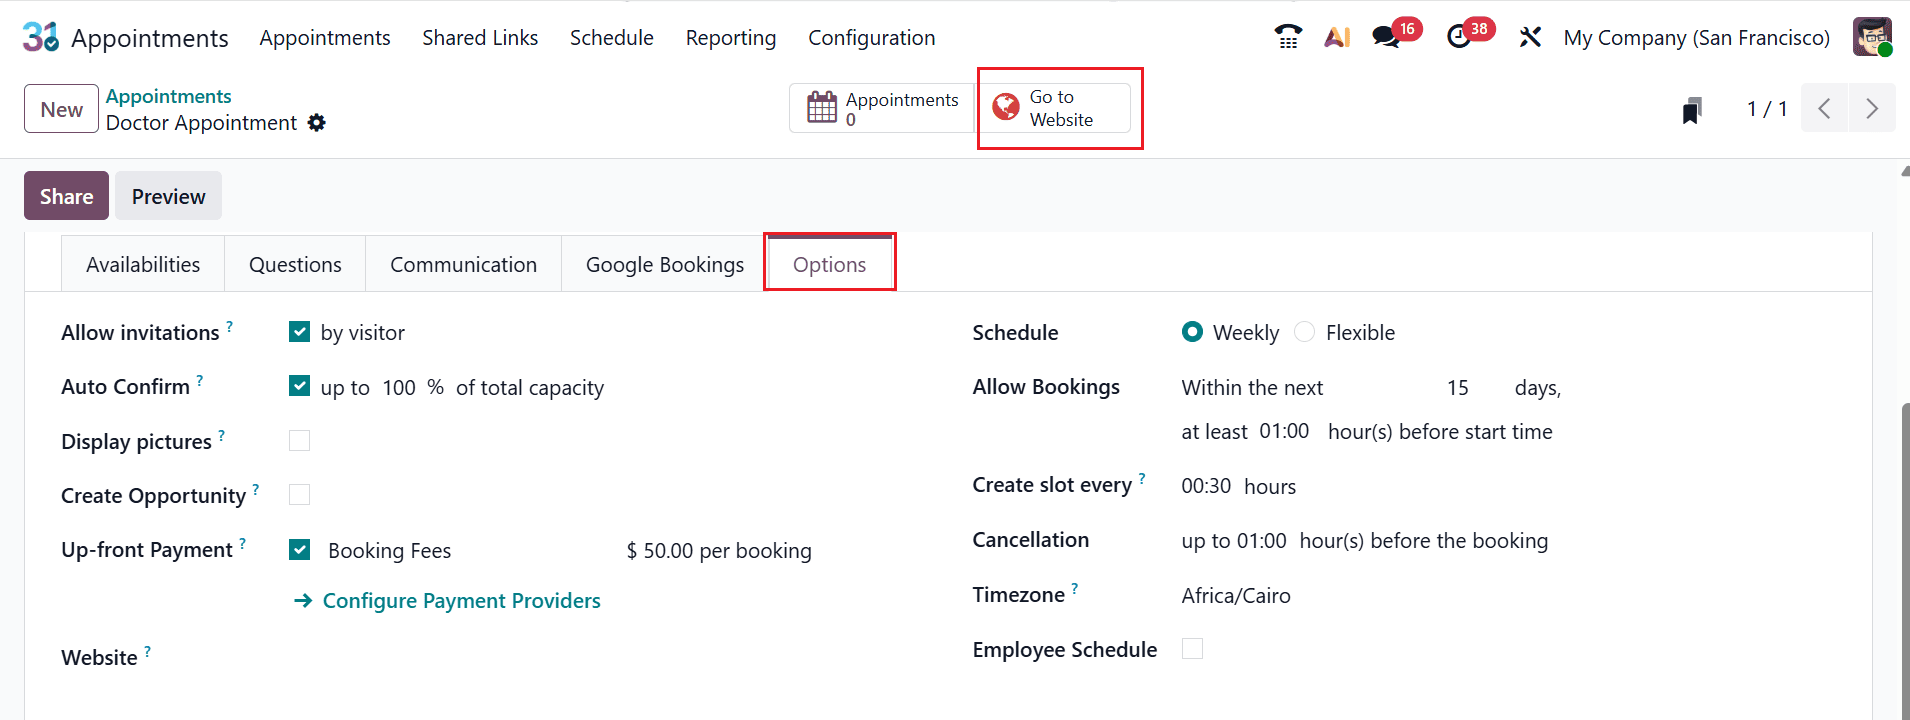Click the help mark next to Allow invitations
The width and height of the screenshot is (1910, 720).
[230, 326]
